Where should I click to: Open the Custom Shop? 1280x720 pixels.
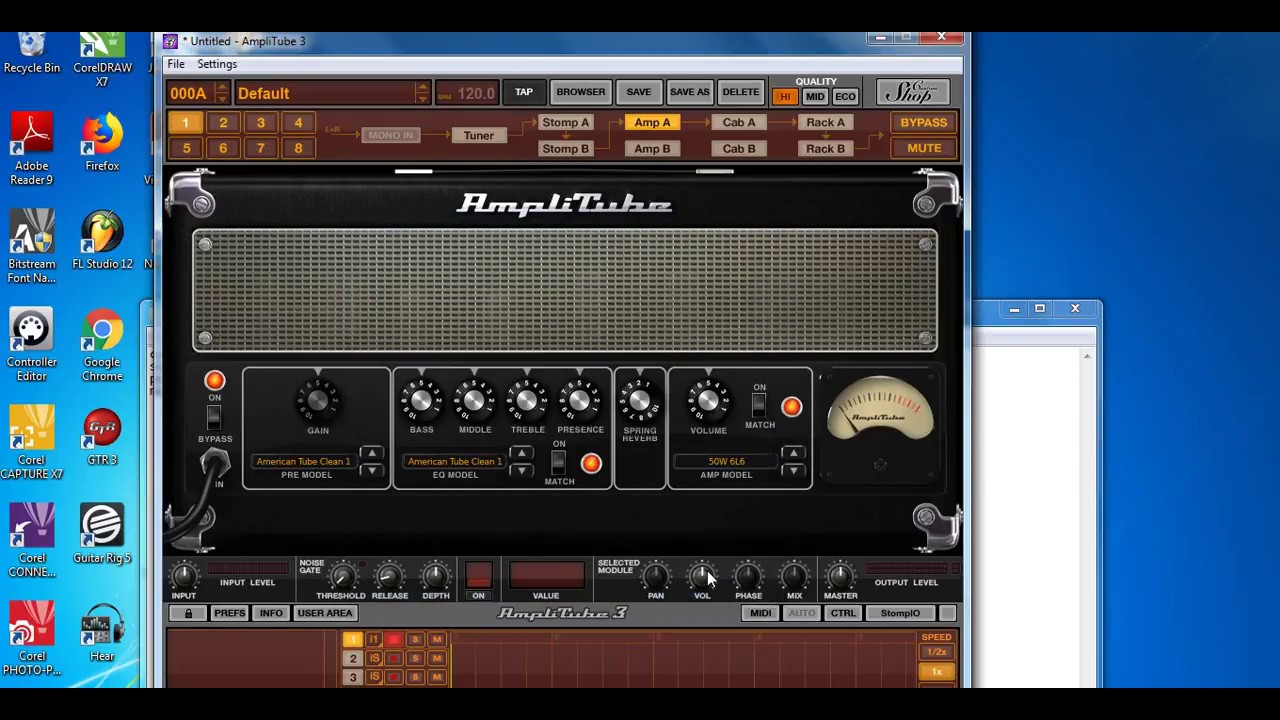click(x=912, y=93)
